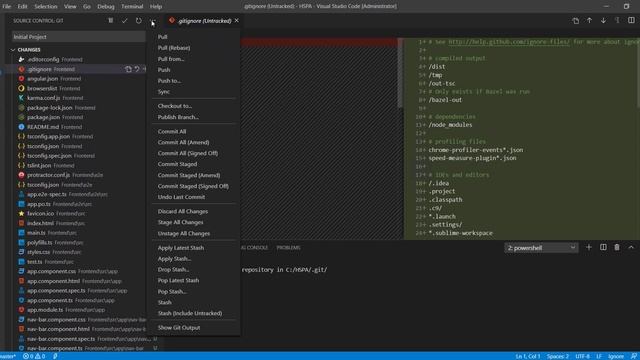640x360 pixels.
Task: Click Ln 1, Col 1 in status bar
Action: coord(527,356)
